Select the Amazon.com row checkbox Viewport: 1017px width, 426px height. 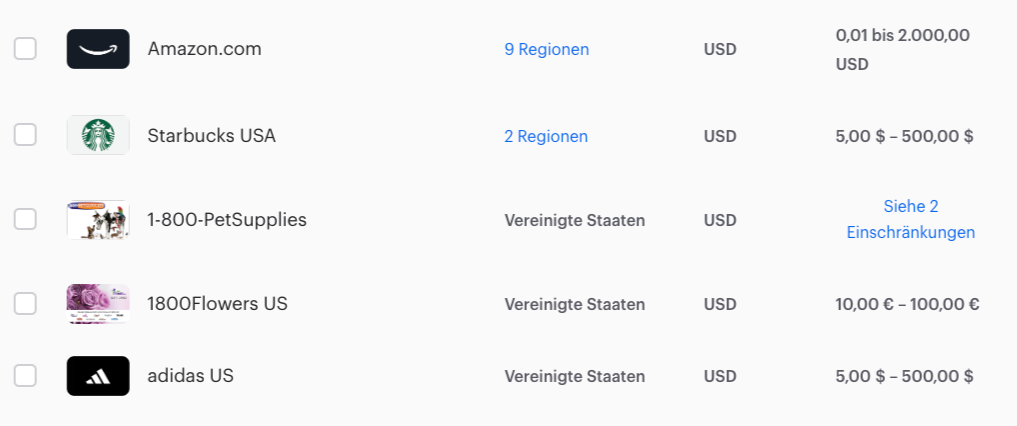click(25, 48)
